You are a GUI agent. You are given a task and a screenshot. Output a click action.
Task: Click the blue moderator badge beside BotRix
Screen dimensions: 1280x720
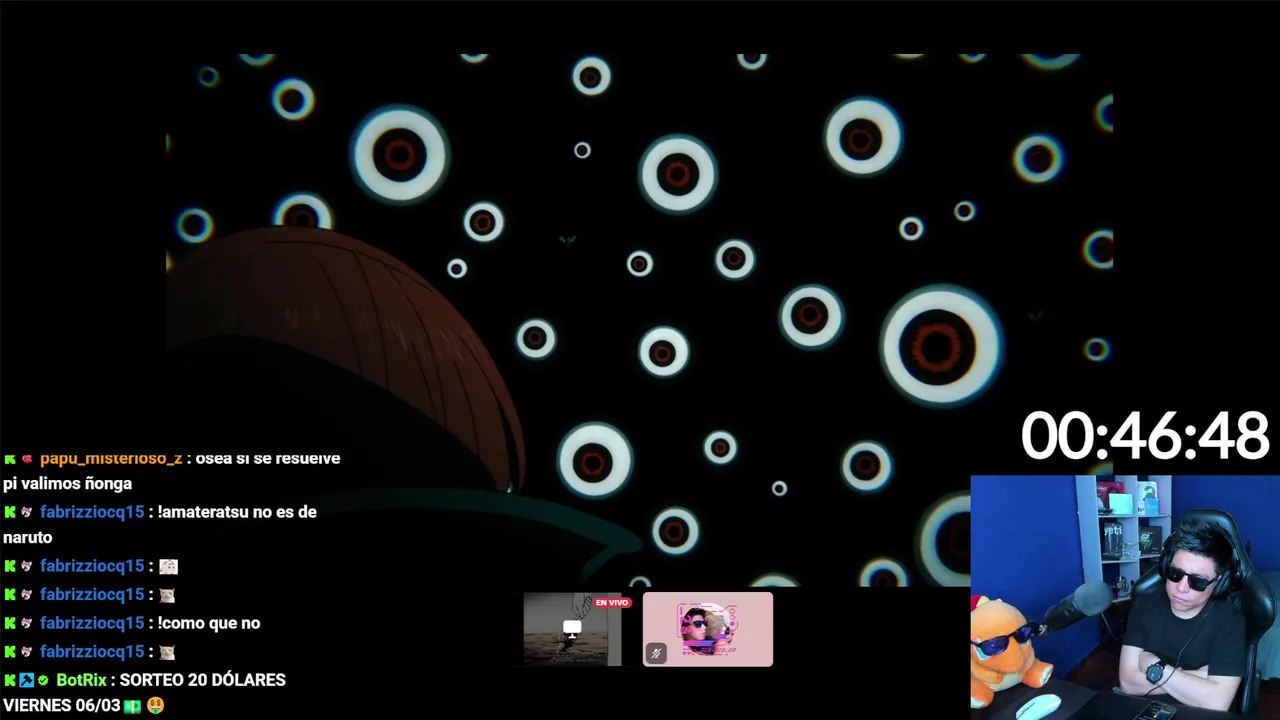27,680
